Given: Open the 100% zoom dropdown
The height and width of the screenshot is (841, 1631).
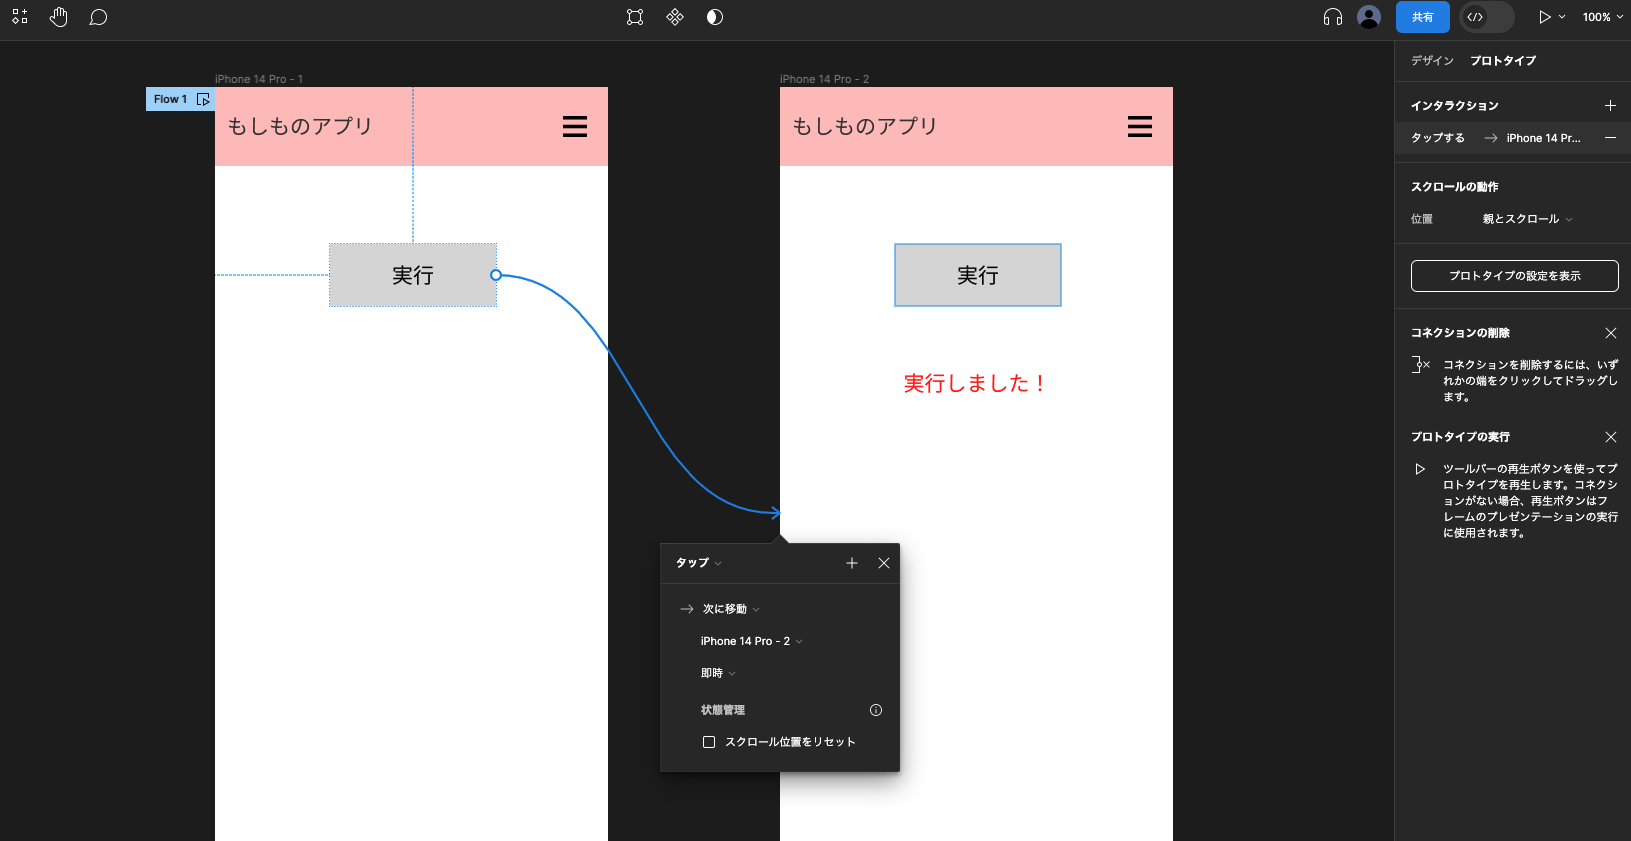Looking at the screenshot, I should coord(1602,17).
